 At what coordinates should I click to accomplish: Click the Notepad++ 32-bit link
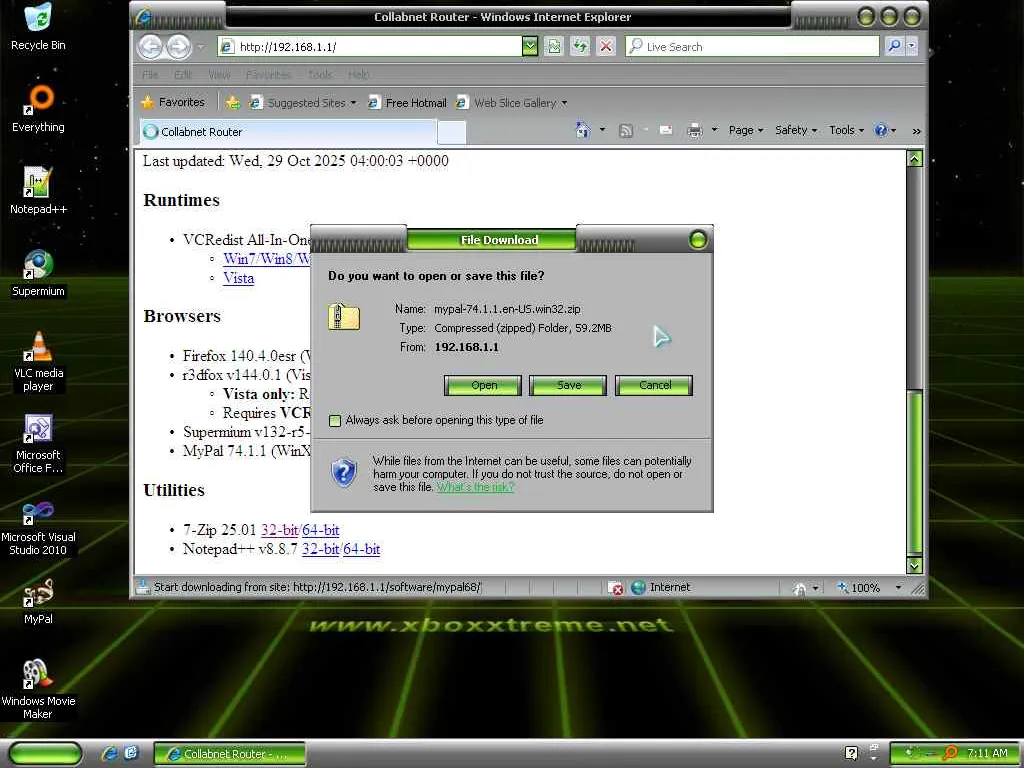[321, 549]
